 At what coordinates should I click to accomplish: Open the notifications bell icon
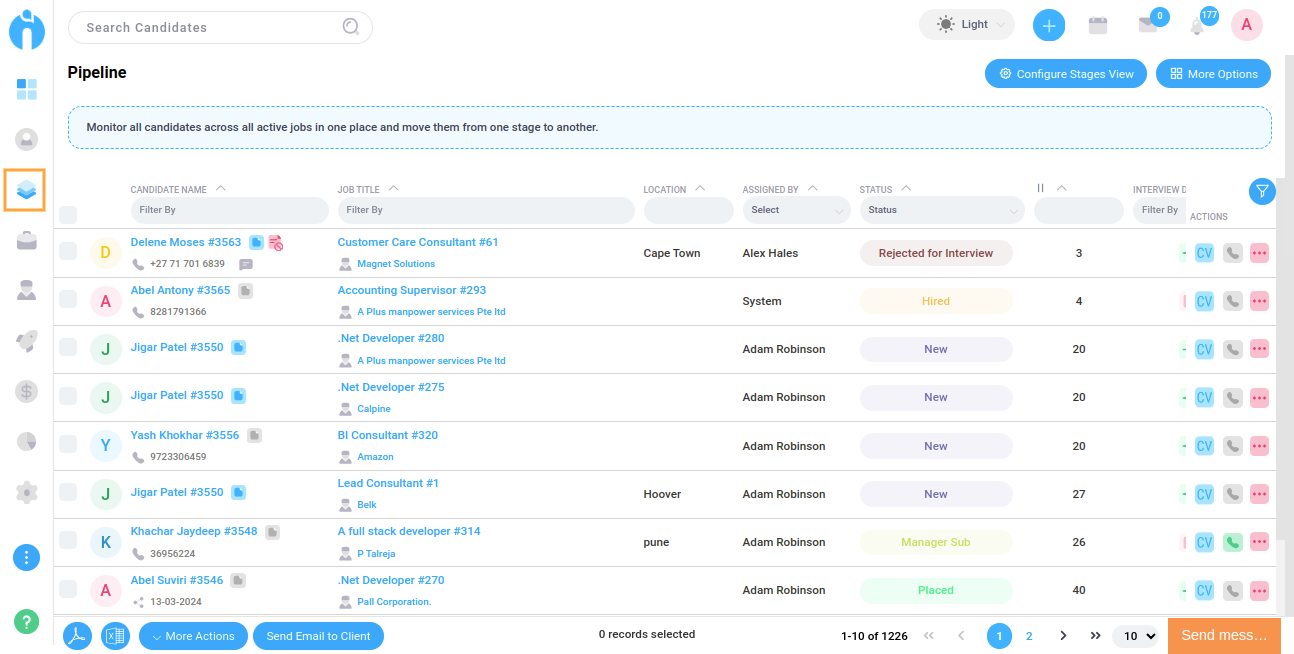(1197, 27)
